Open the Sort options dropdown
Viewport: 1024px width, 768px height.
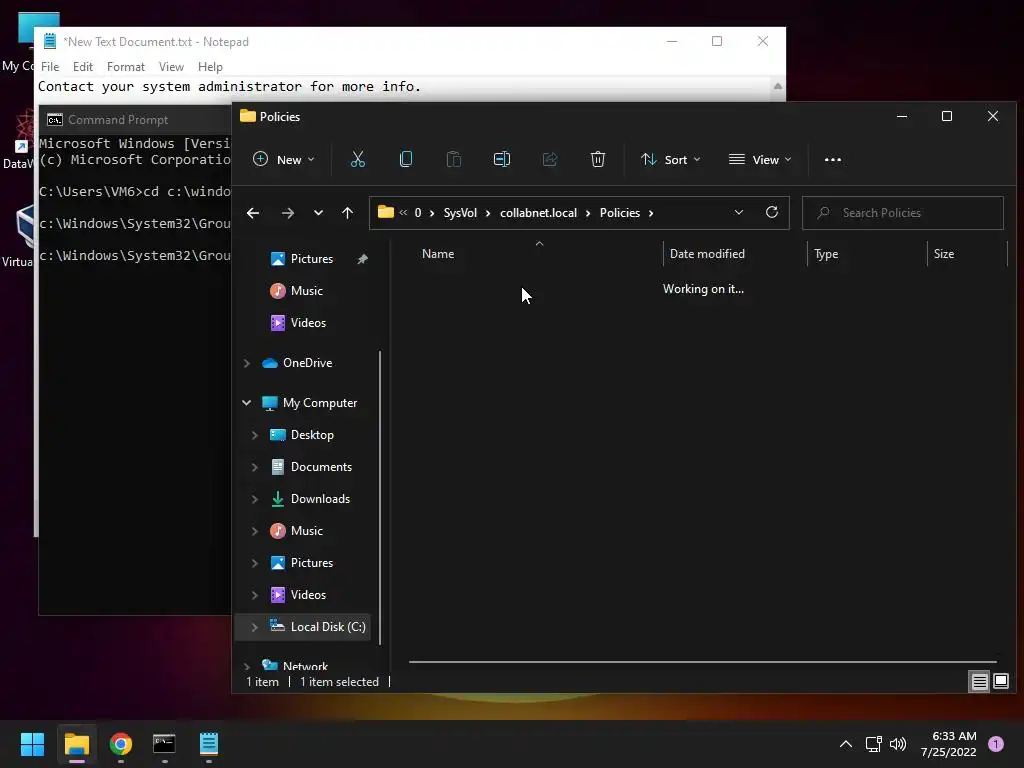(671, 159)
